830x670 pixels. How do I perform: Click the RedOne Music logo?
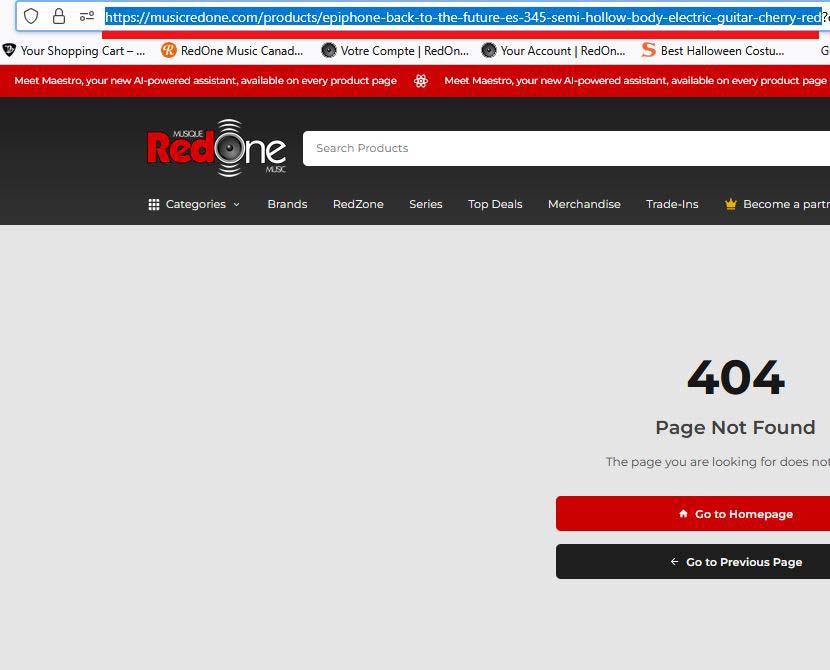coord(215,148)
